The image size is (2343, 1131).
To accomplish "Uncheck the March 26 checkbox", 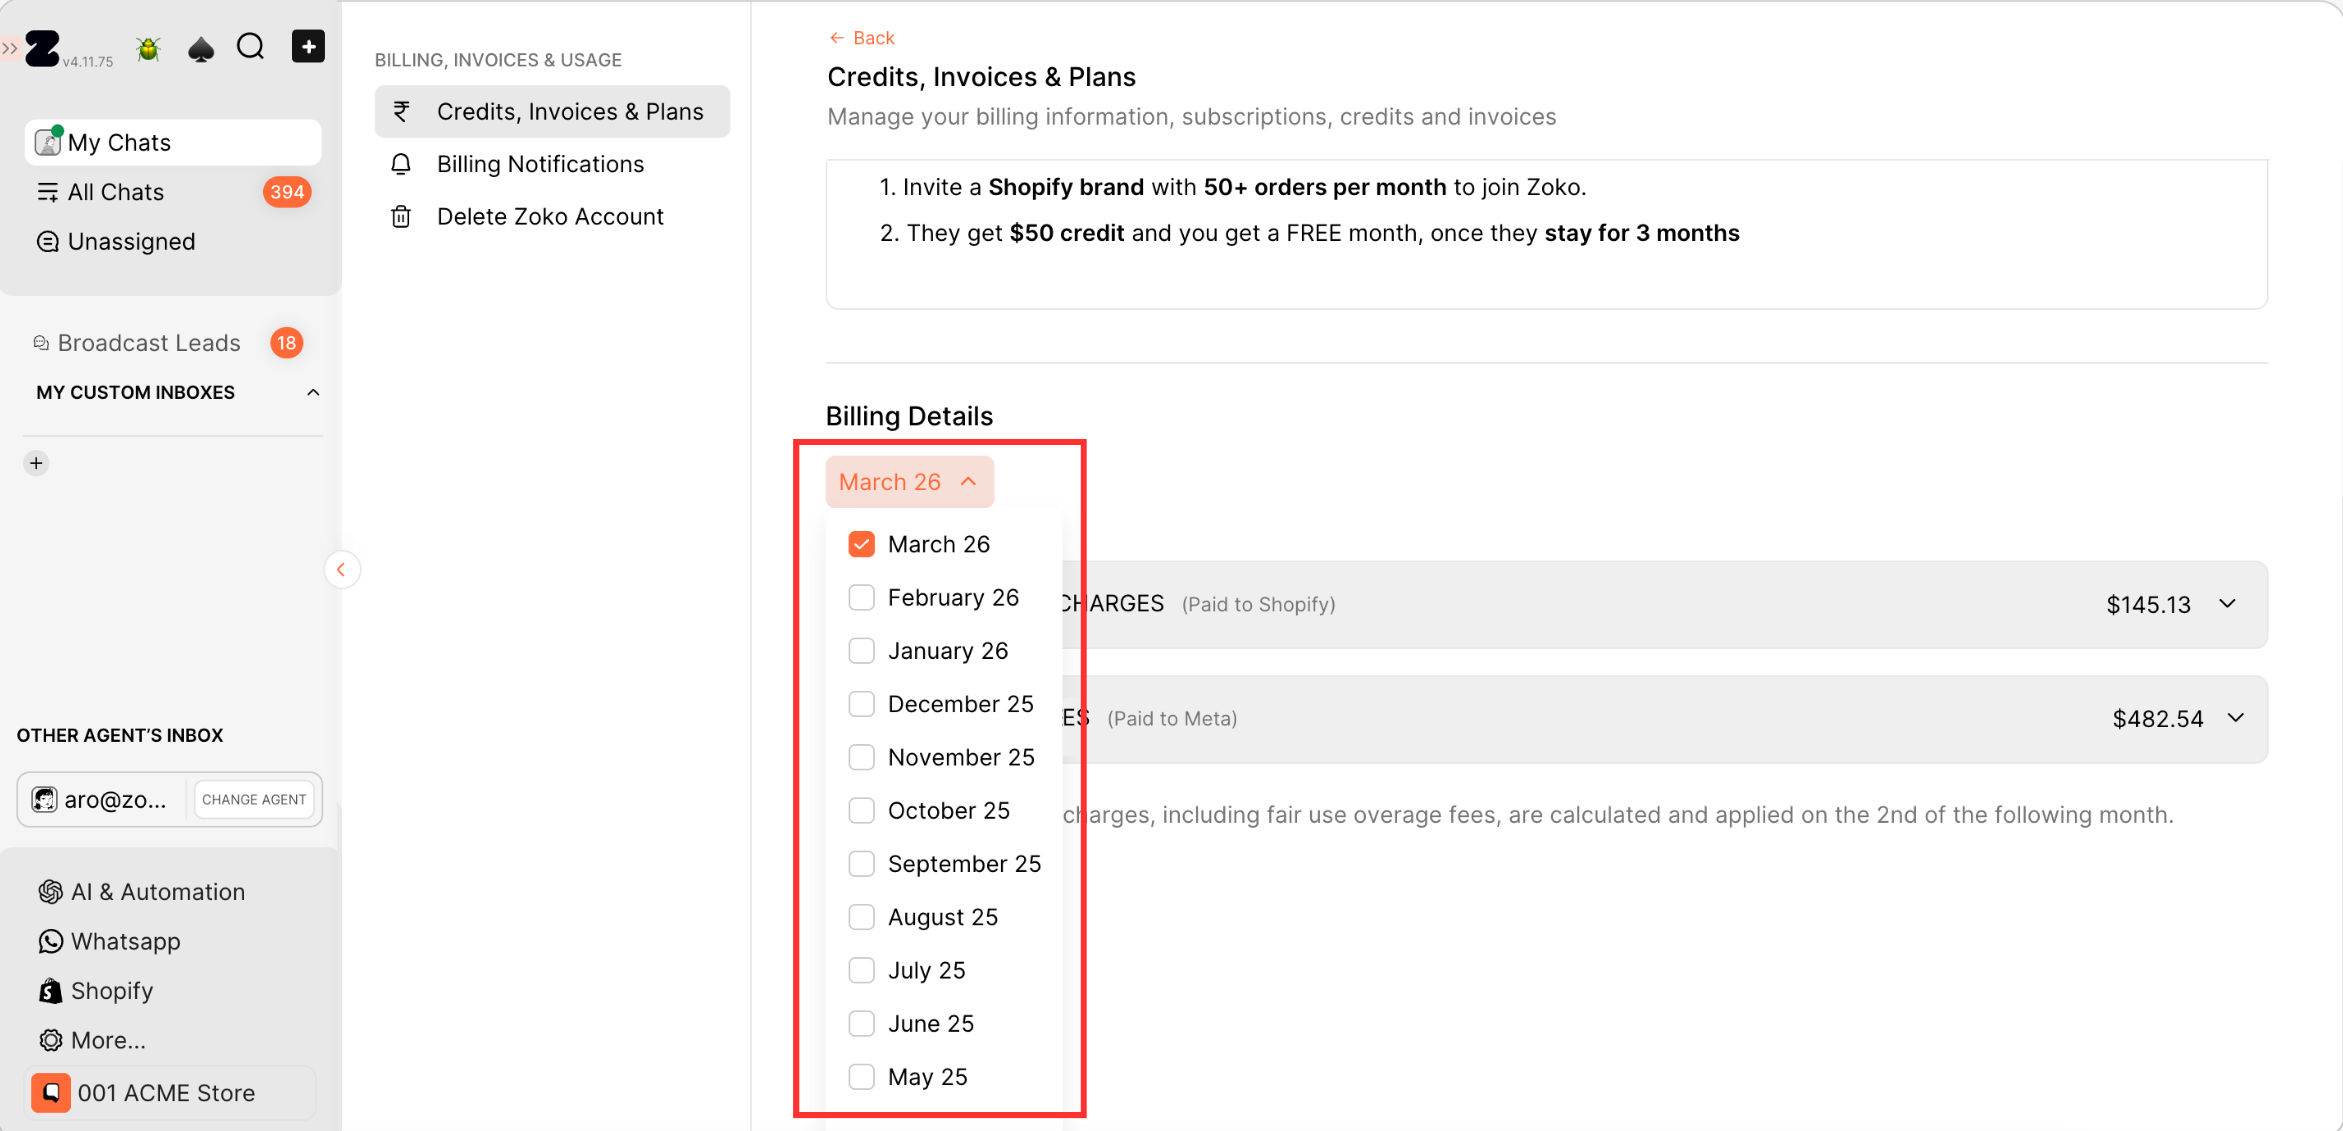I will coord(861,544).
